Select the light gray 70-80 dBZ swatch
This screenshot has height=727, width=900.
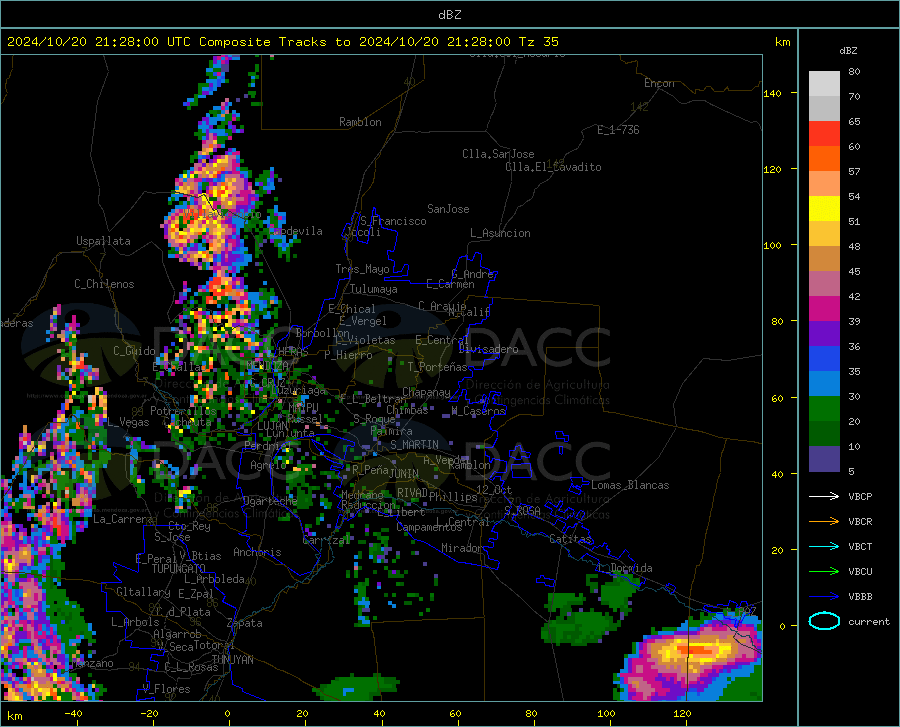[824, 84]
